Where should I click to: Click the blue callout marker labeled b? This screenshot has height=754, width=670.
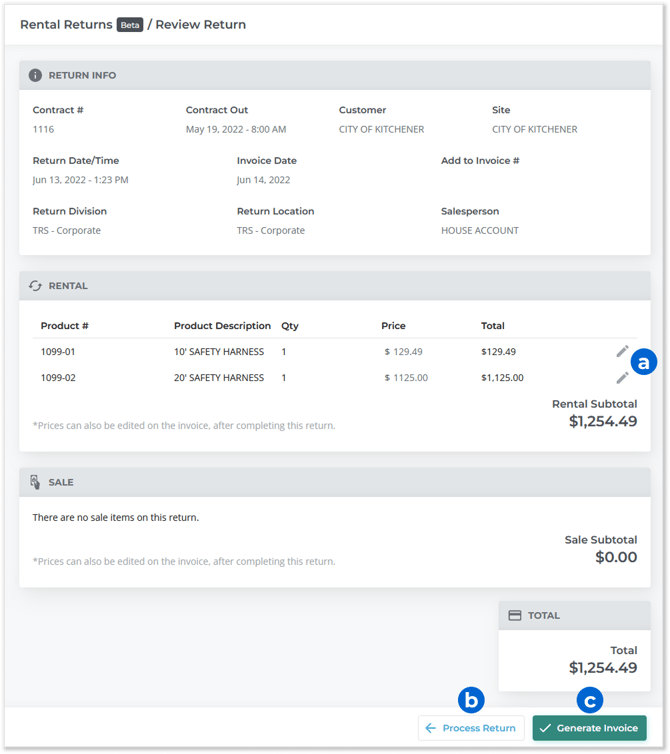[471, 700]
